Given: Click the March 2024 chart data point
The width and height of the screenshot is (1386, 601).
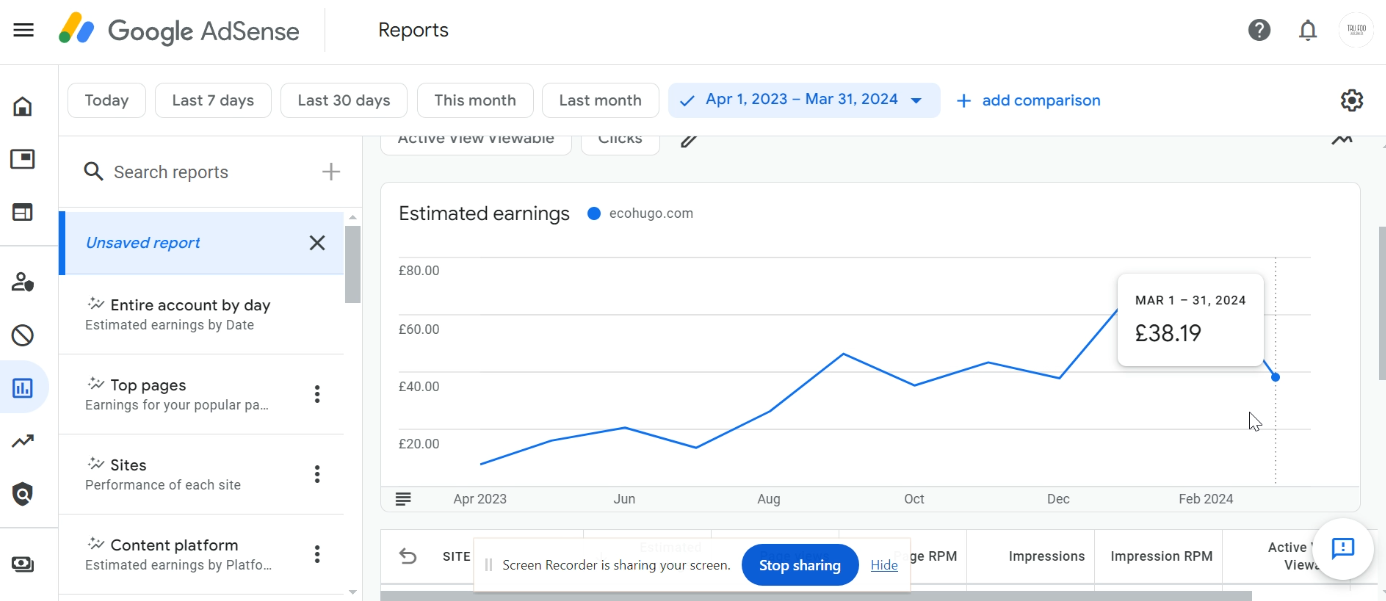Looking at the screenshot, I should pos(1275,377).
